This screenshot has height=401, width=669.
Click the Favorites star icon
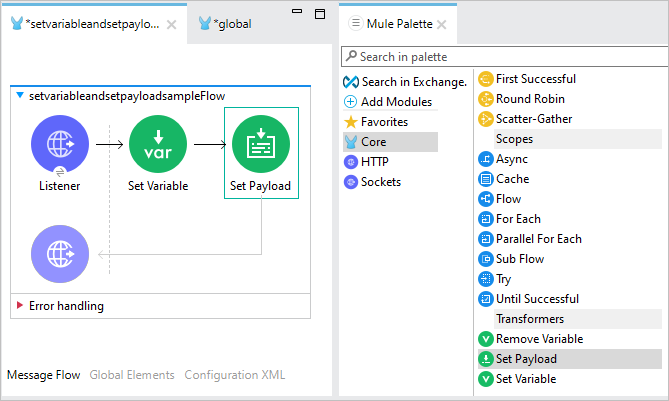point(351,122)
